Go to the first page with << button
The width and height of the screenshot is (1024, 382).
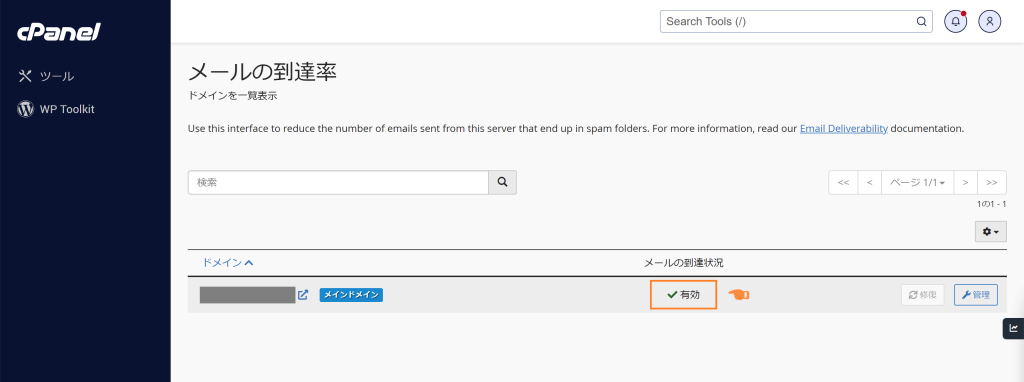[842, 183]
